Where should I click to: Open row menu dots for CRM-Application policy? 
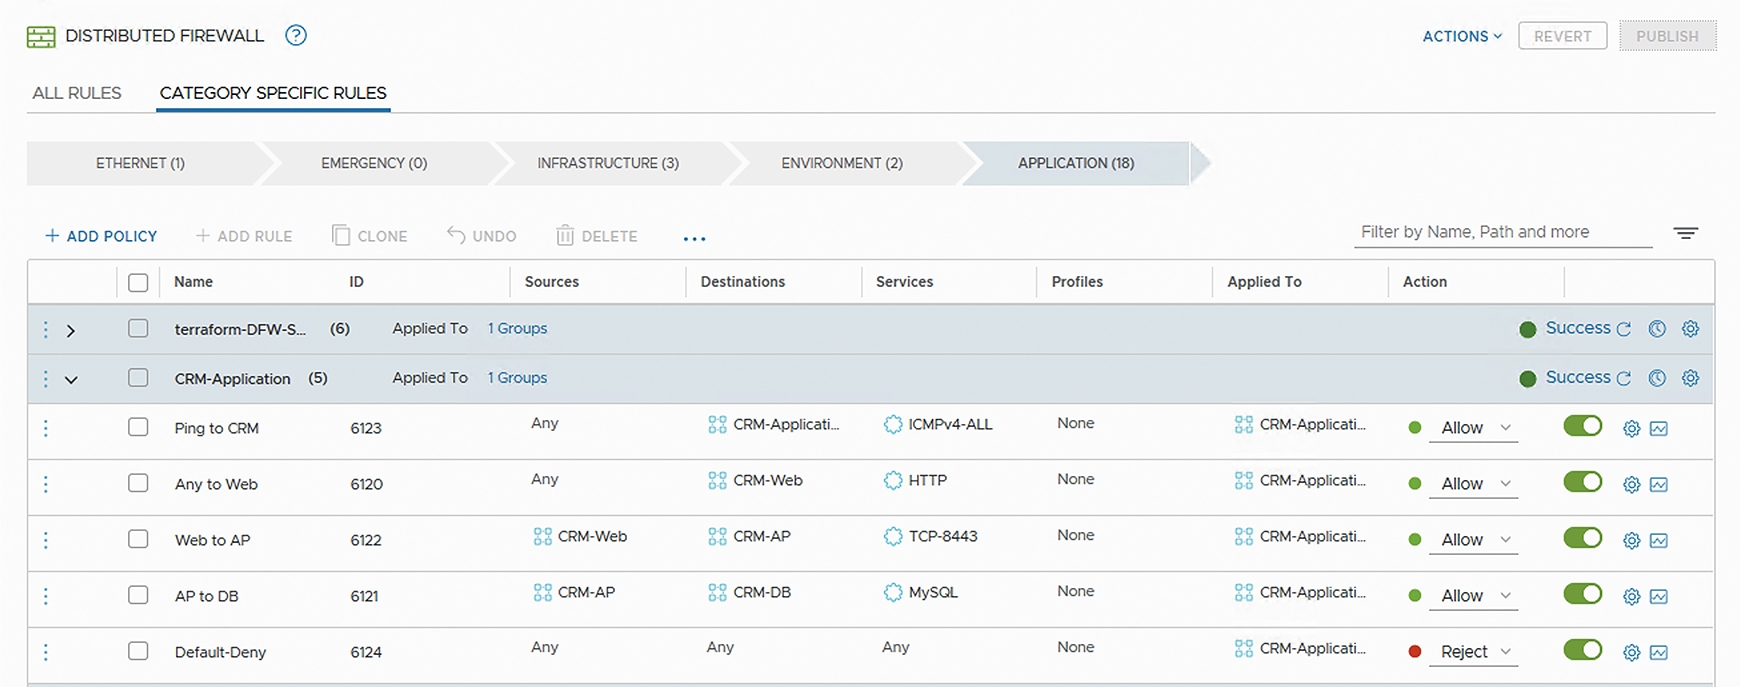click(46, 379)
